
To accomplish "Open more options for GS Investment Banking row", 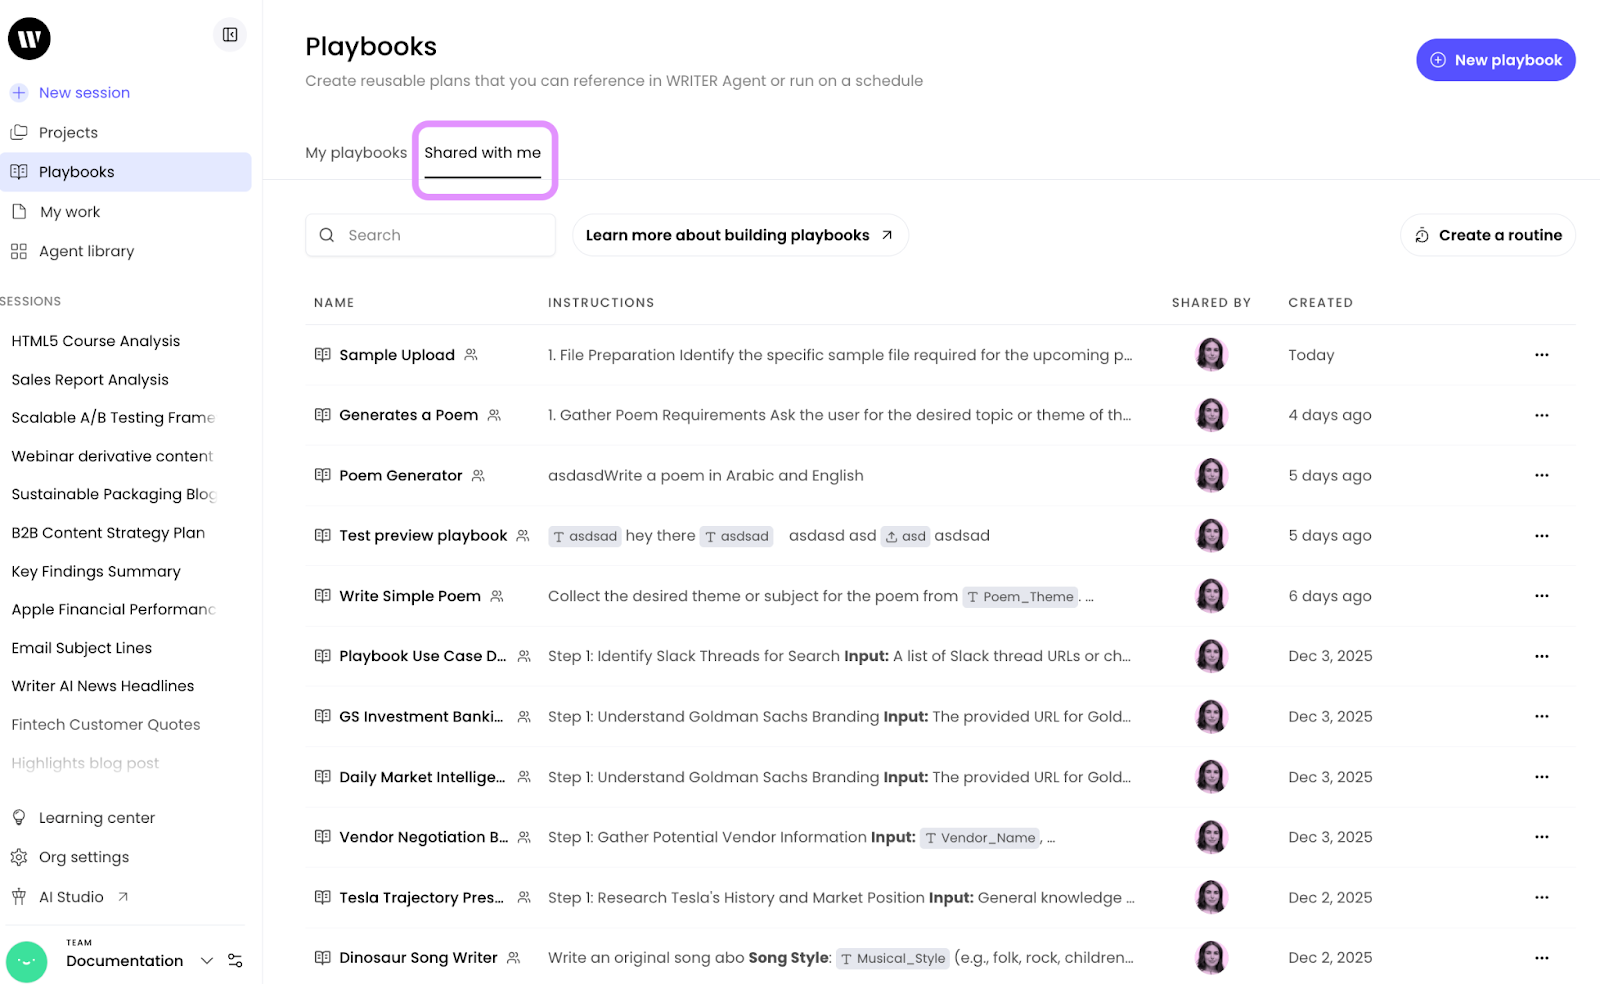I will [x=1541, y=716].
